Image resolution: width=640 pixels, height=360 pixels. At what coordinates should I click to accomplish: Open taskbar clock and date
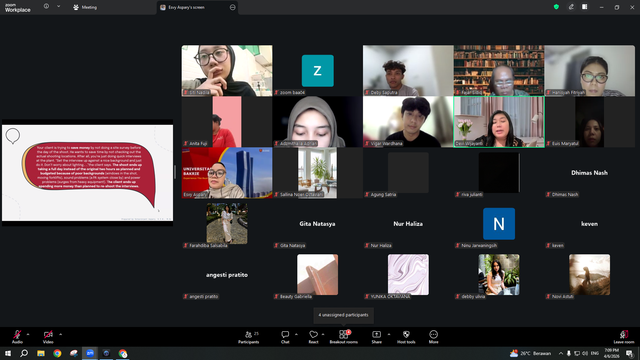(611, 353)
